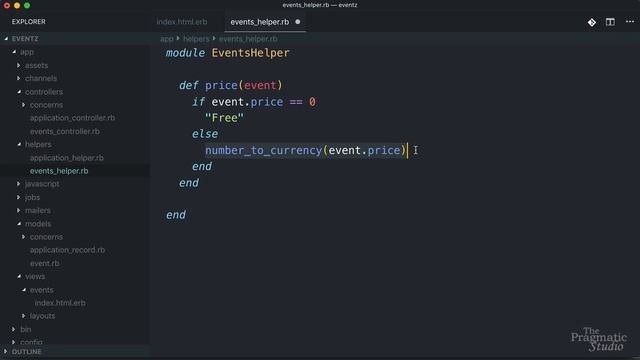Open events_controller.rb file
Viewport: 640px width, 360px height.
coord(64,131)
